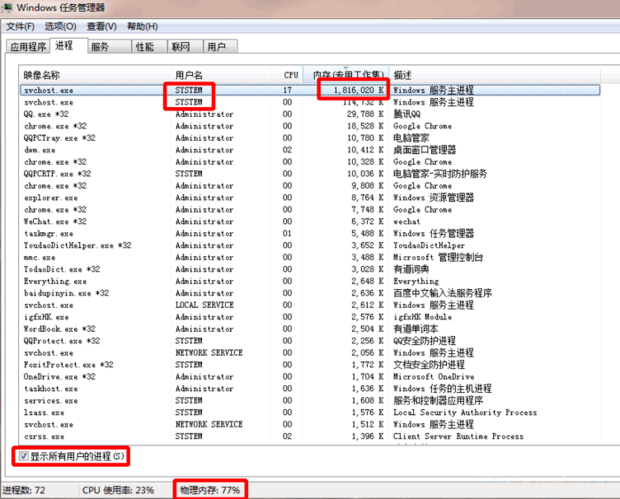Viewport: 620px width, 499px height.
Task: Select the QQ.exe *32 process row
Action: pos(50,114)
